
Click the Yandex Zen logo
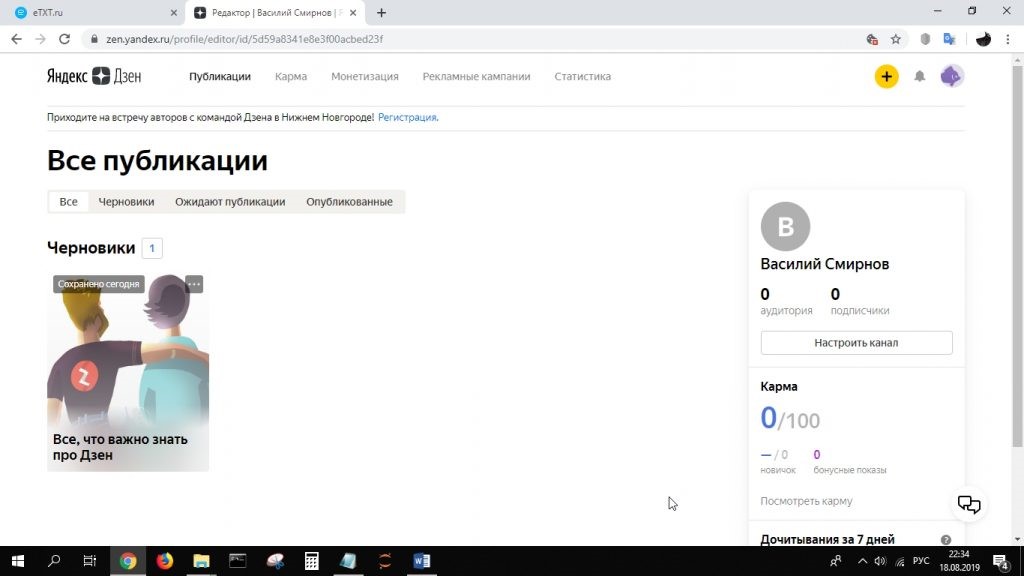(94, 76)
